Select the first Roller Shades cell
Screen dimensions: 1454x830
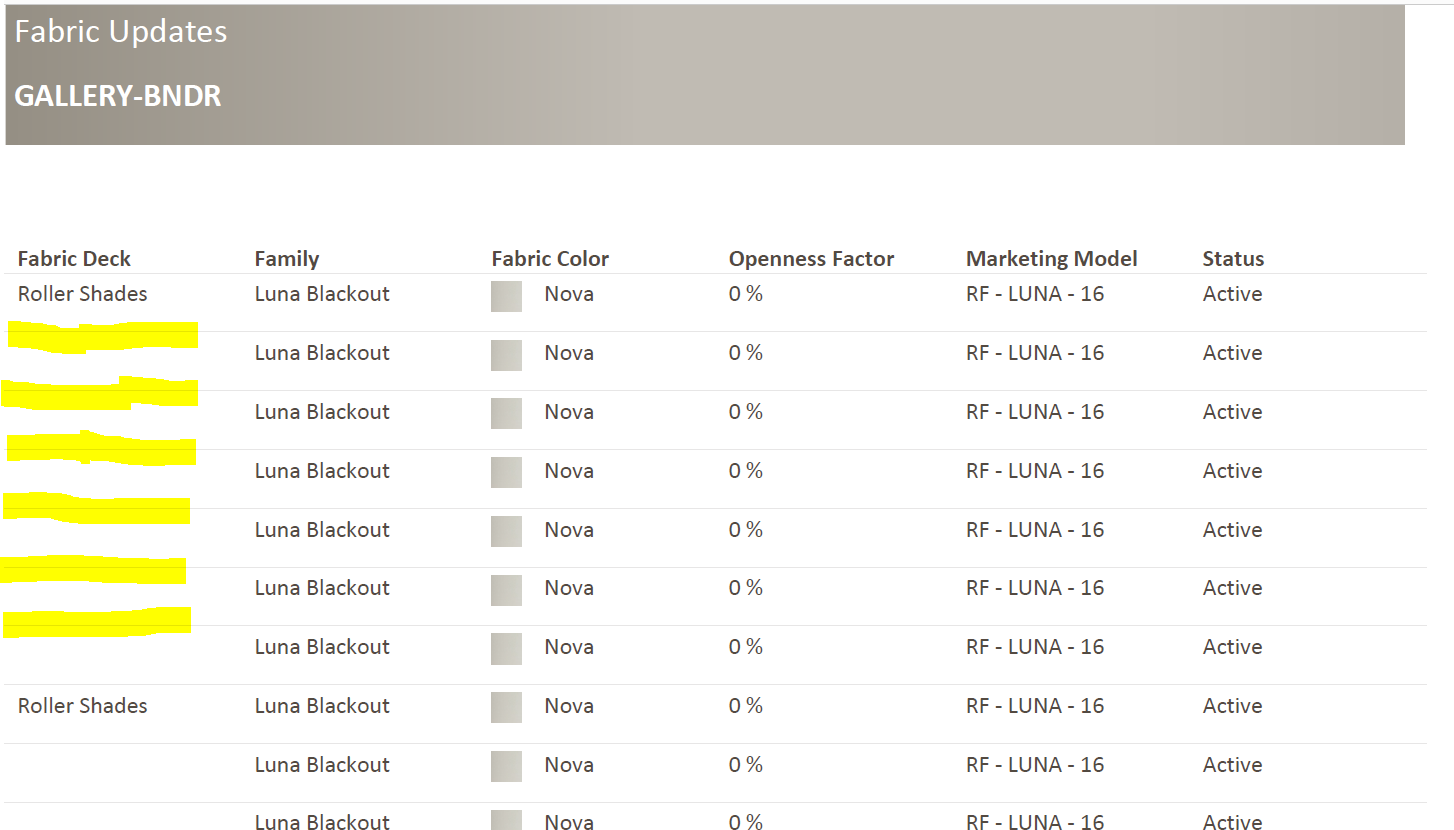[82, 293]
